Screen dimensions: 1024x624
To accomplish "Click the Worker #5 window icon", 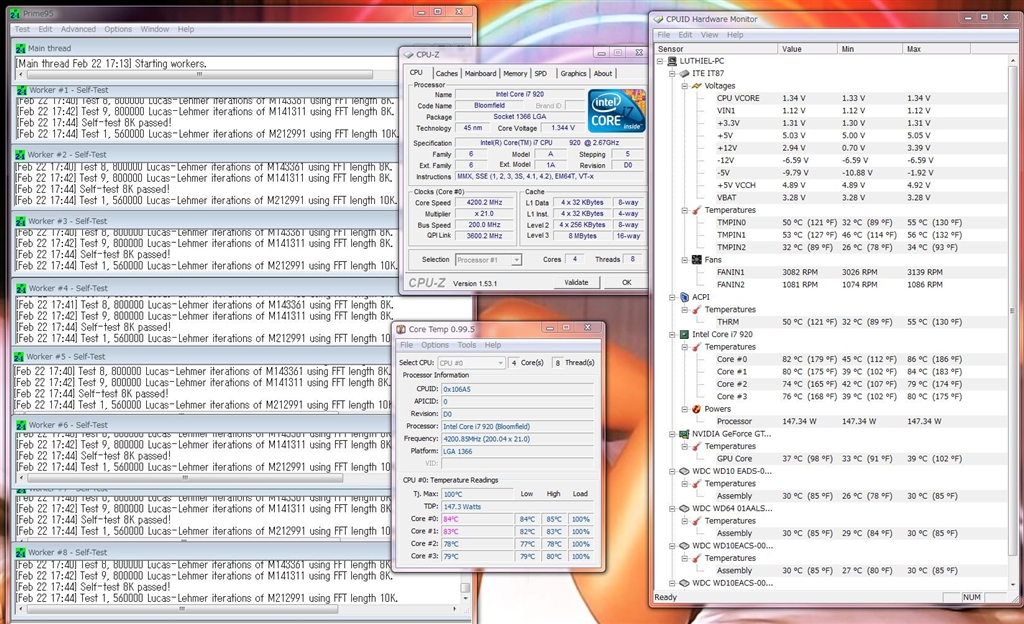I will pyautogui.click(x=19, y=357).
